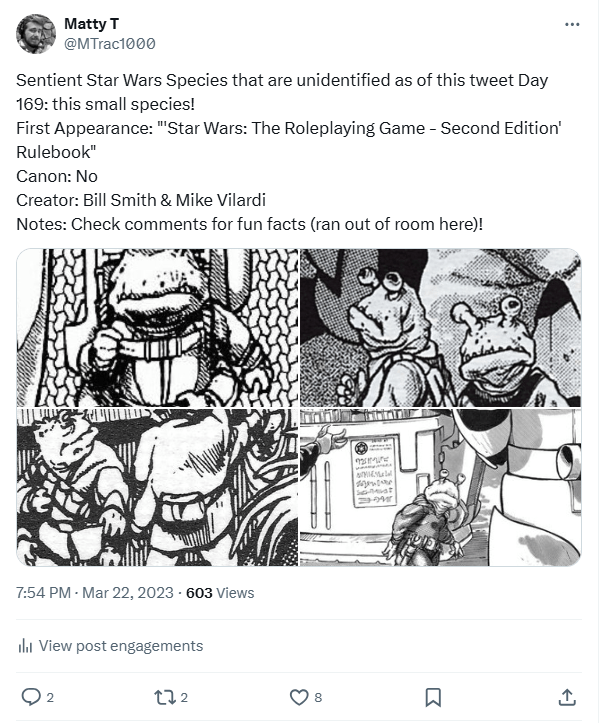The height and width of the screenshot is (723, 603).
Task: Open the bottom-right creature with sign image
Action: [x=441, y=487]
